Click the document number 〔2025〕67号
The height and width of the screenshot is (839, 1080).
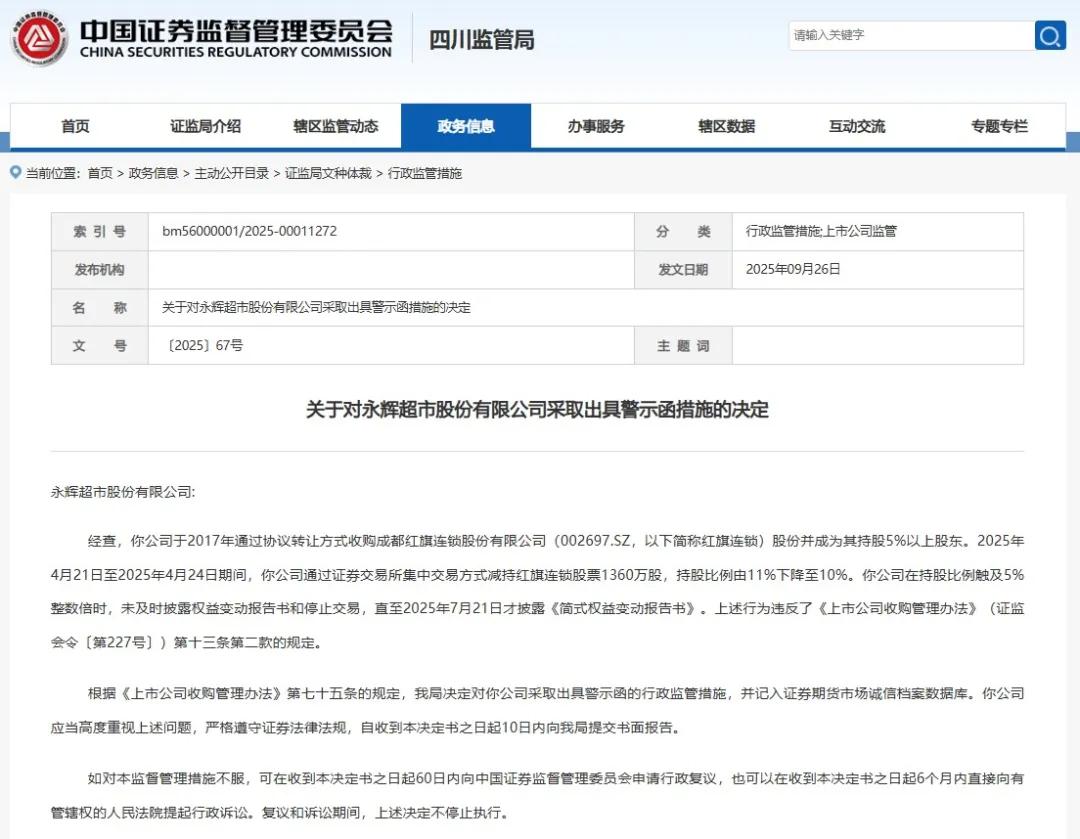tap(202, 345)
